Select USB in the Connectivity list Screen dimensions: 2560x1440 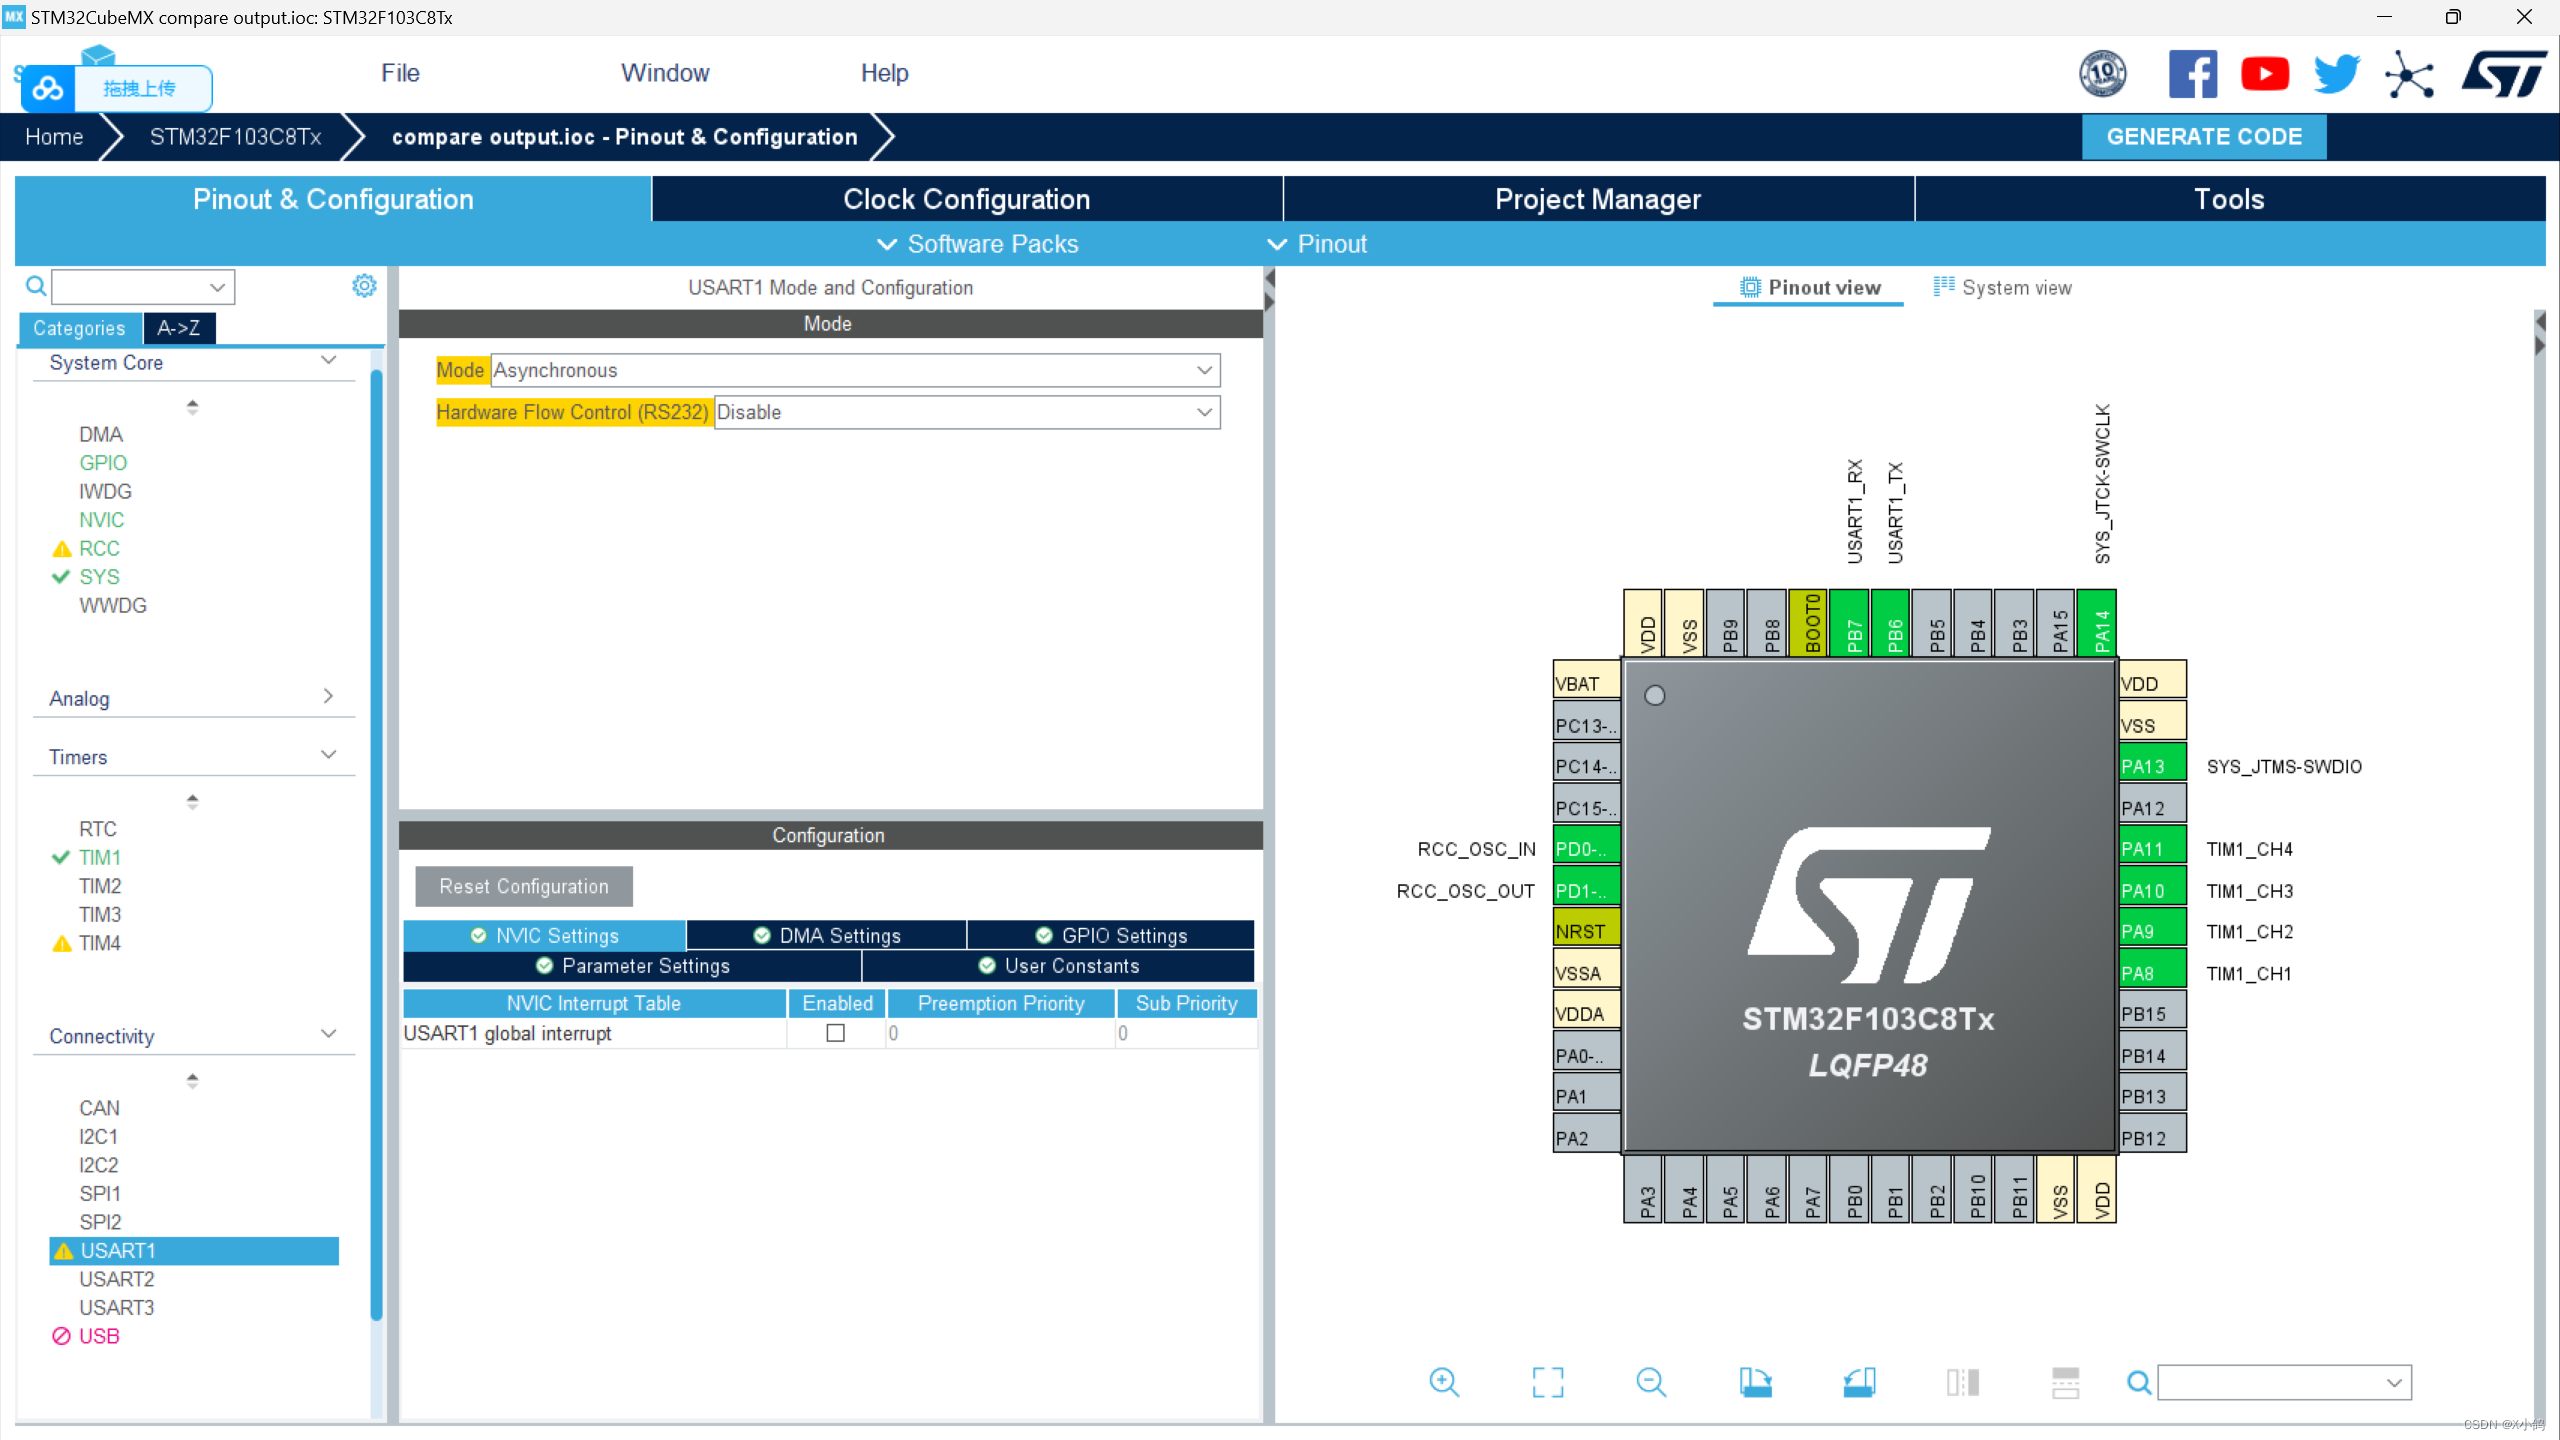(99, 1336)
